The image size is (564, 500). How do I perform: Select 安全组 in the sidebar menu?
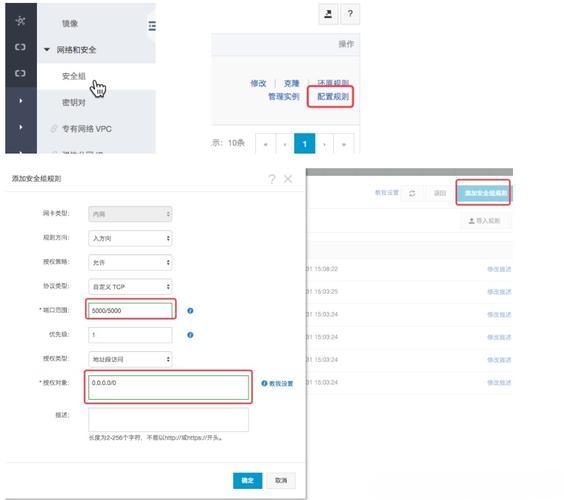point(74,76)
